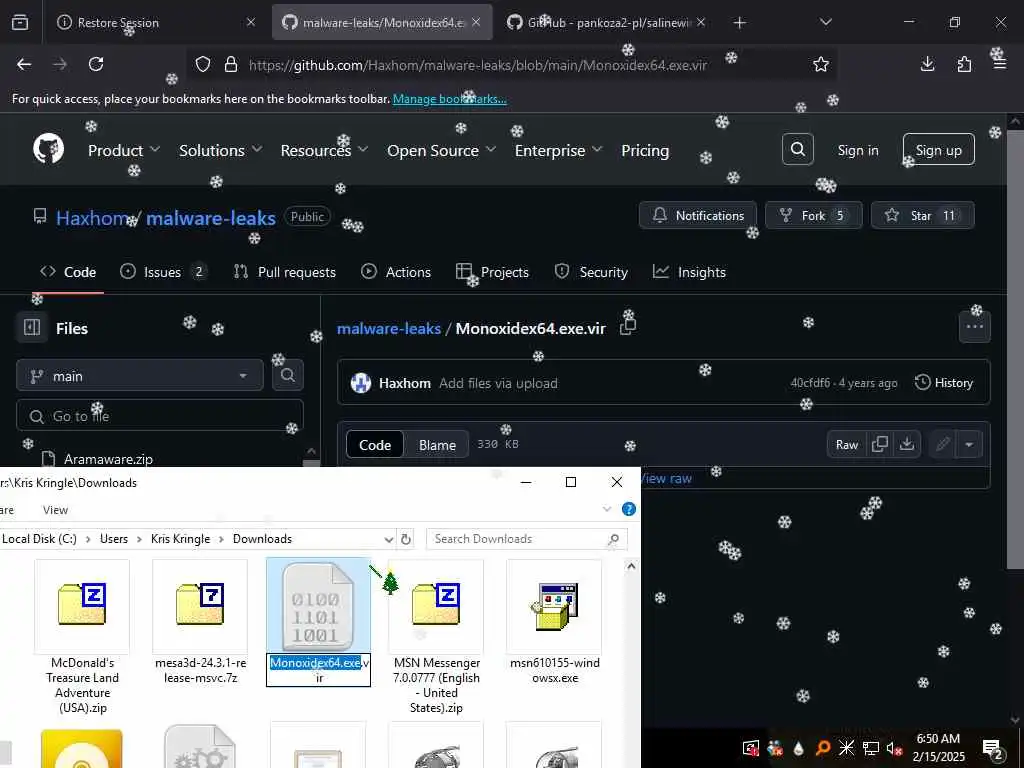Expand the Open Source menu
The height and width of the screenshot is (768, 1024).
point(441,150)
